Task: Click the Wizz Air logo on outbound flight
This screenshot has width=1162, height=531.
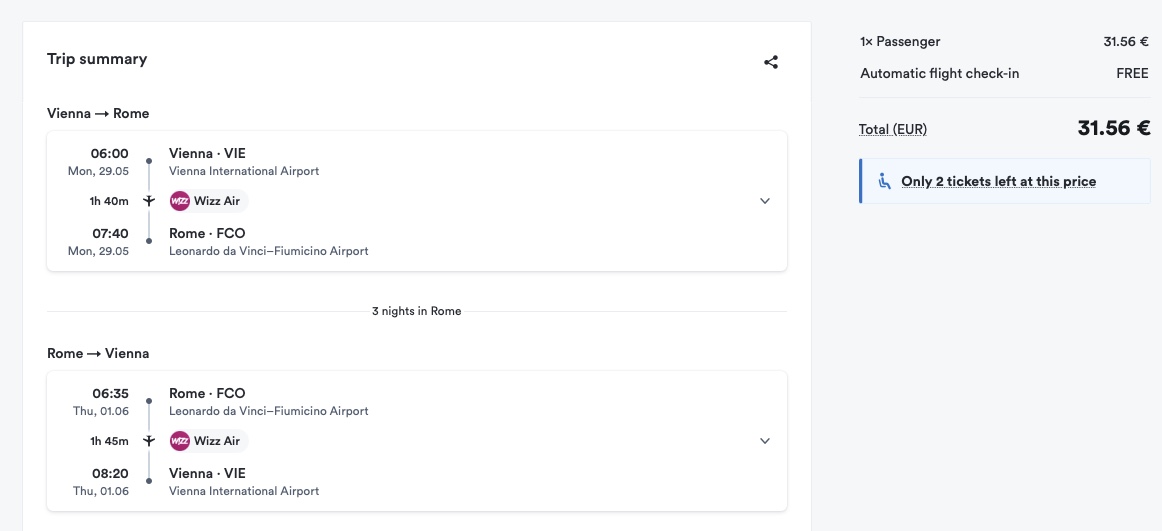Action: [x=180, y=201]
